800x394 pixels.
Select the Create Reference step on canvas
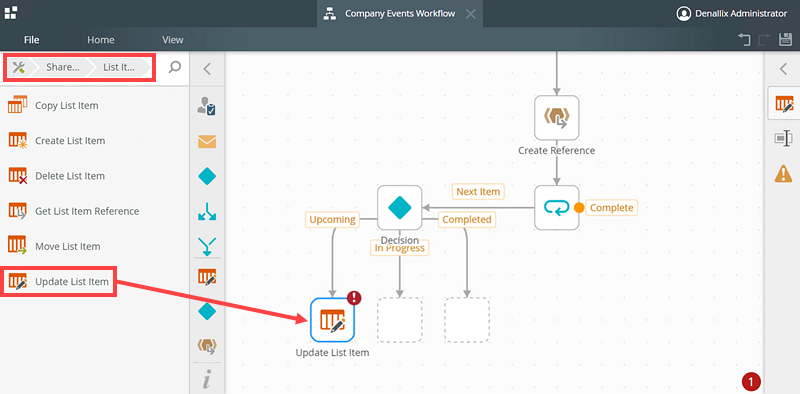(x=557, y=117)
